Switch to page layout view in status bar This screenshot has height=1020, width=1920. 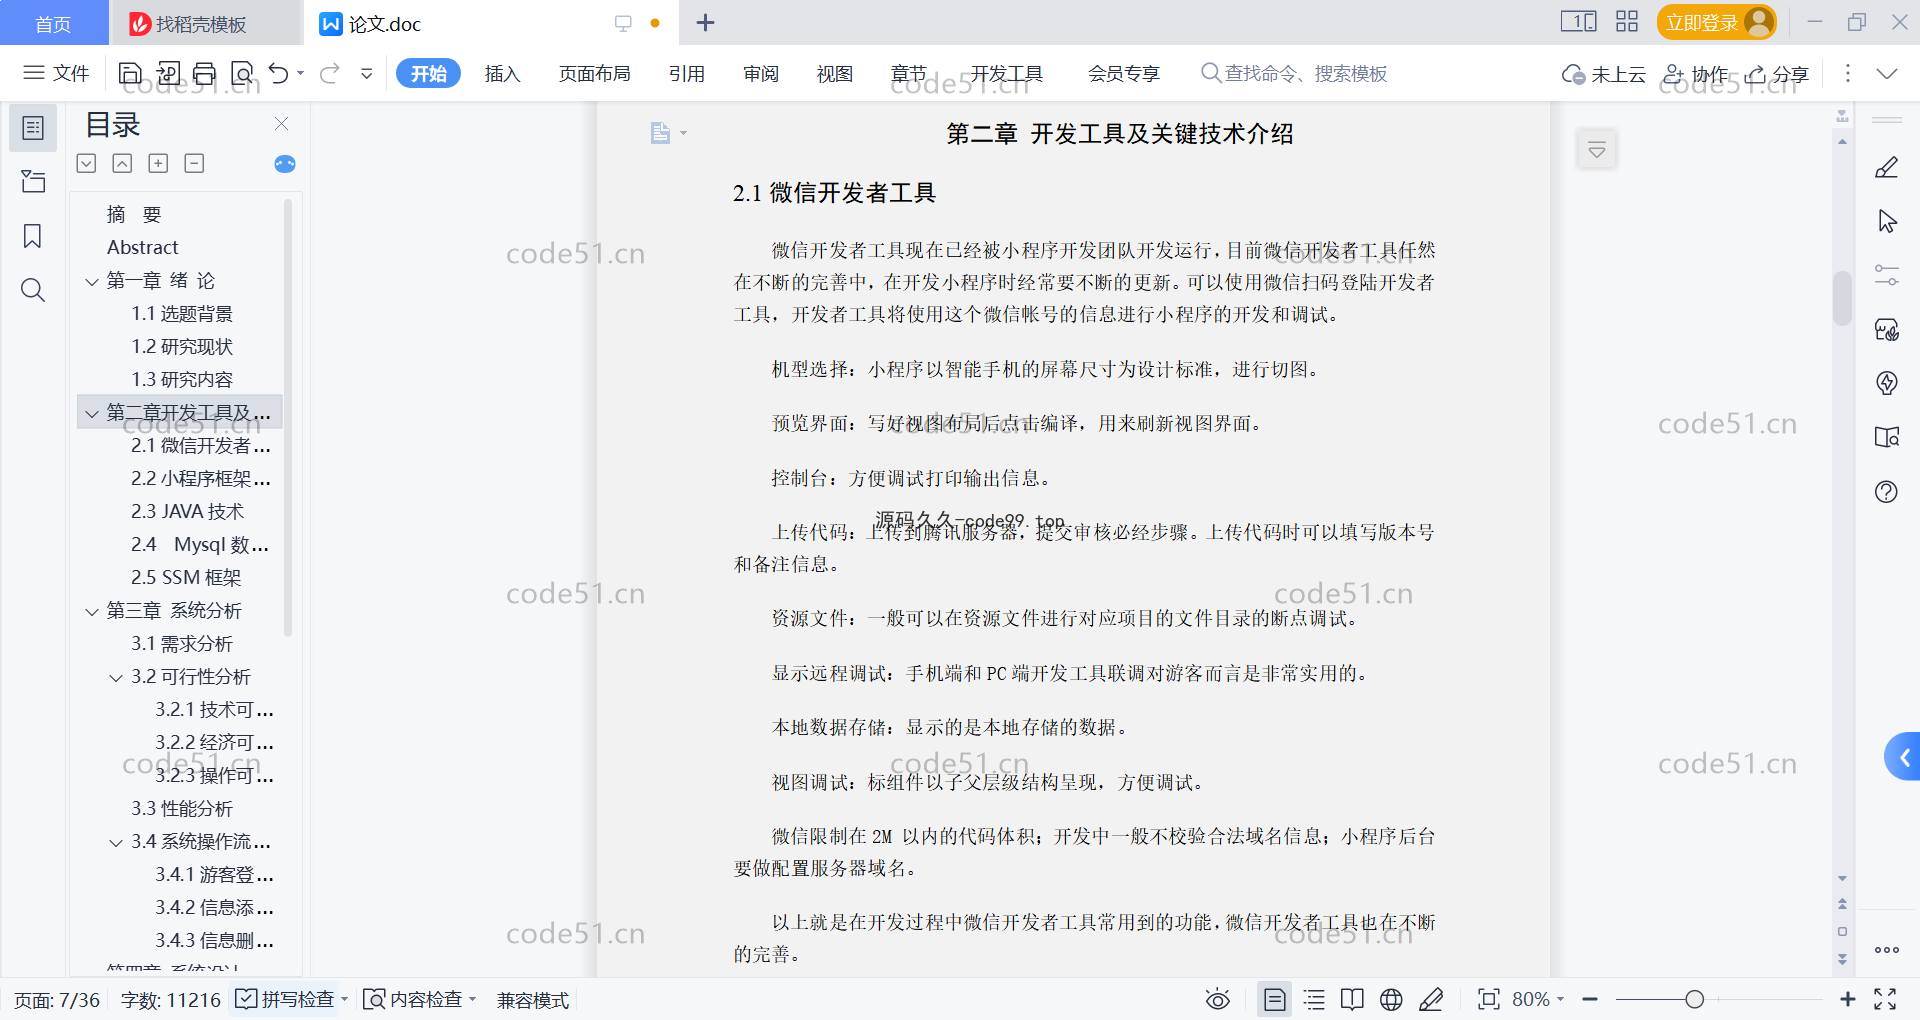point(1274,999)
